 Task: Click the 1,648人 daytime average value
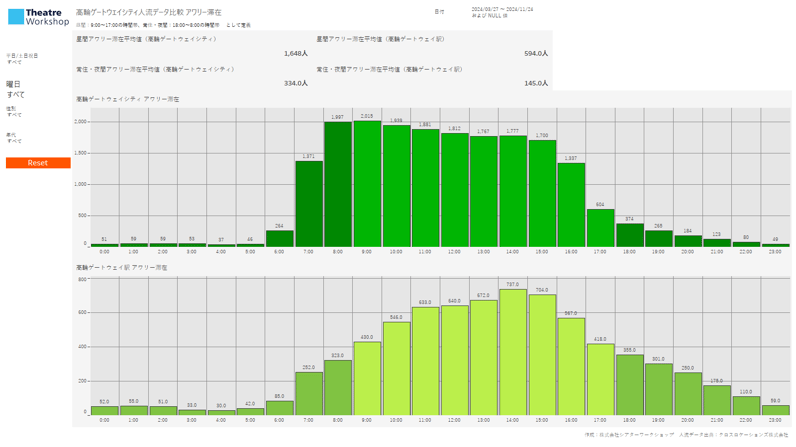[296, 53]
